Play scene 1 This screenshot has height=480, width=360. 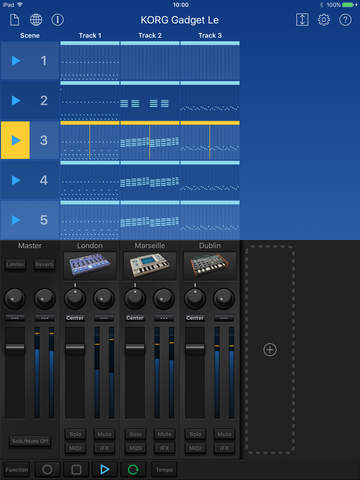(16, 61)
